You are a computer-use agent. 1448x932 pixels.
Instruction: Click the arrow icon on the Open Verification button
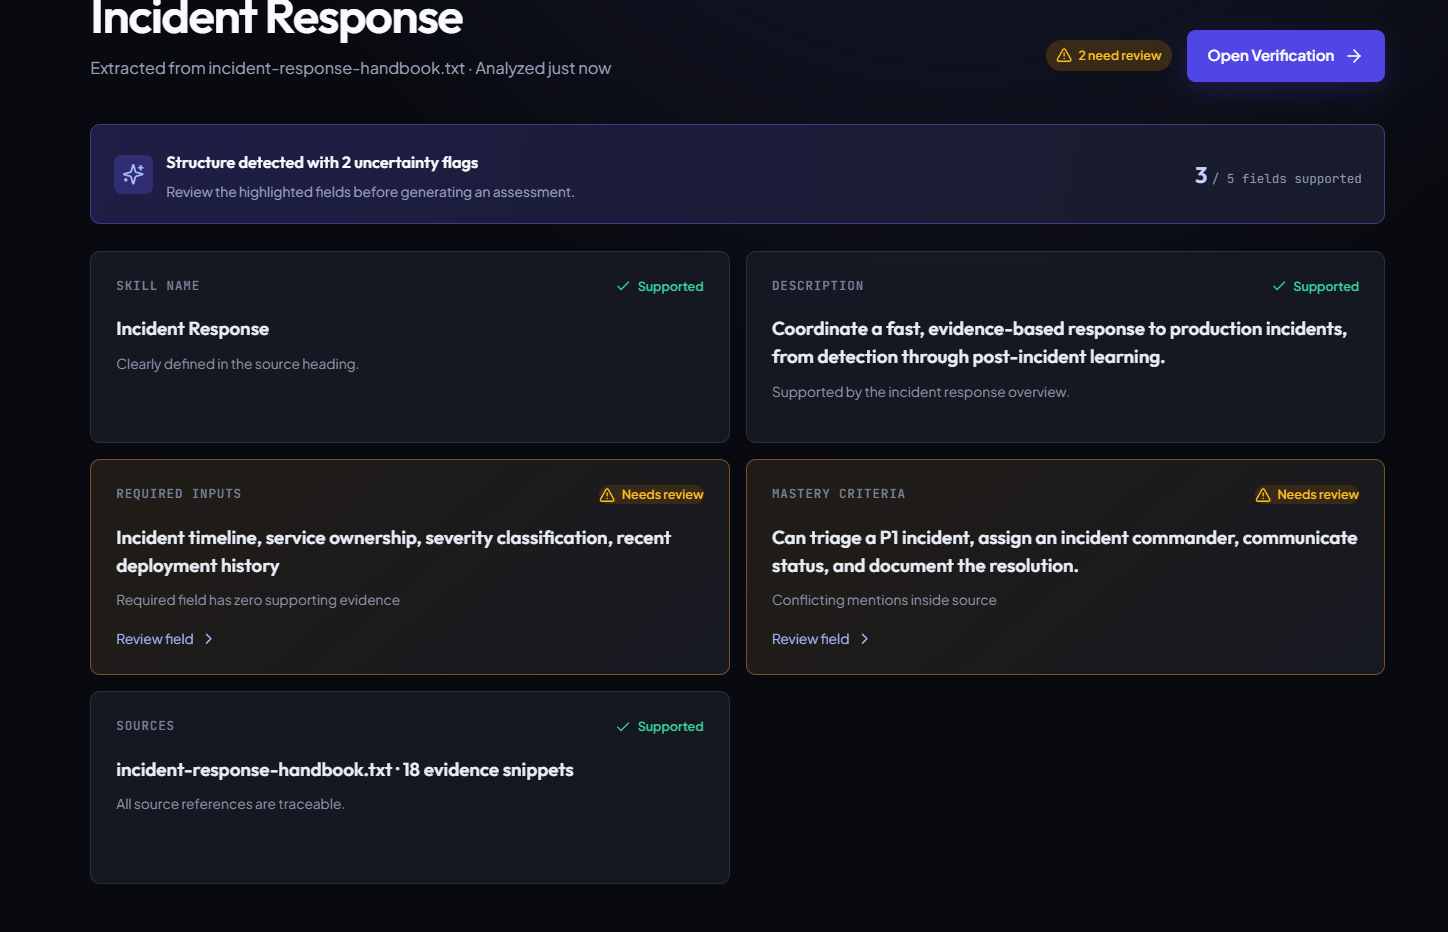[x=1354, y=56]
